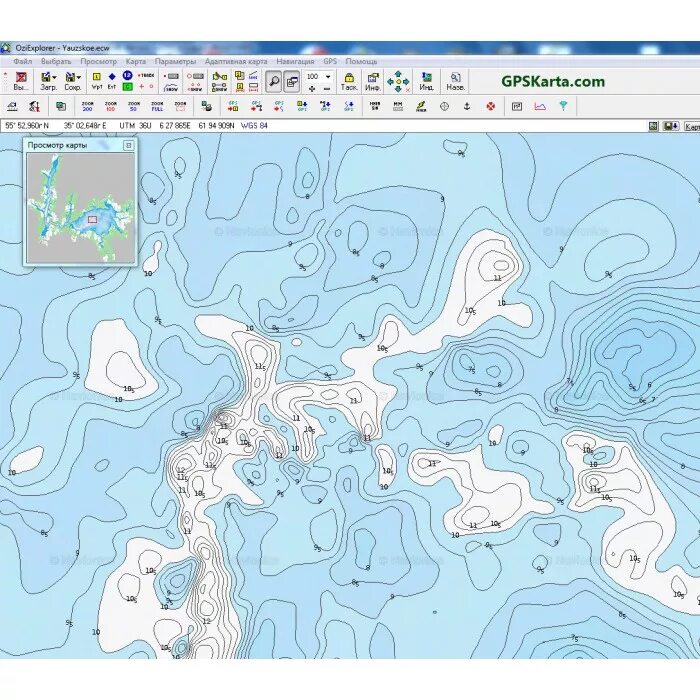Open the Адаптивная карта menu

pos(236,62)
